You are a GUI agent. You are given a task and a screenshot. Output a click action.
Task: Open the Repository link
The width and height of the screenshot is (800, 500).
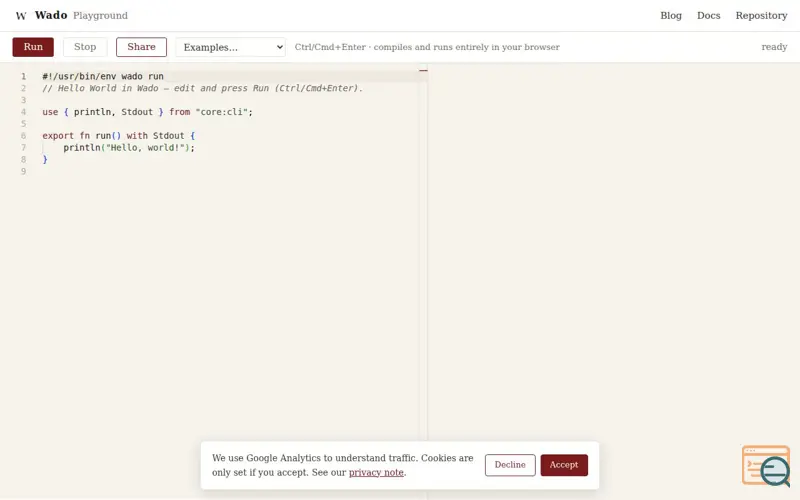click(761, 15)
